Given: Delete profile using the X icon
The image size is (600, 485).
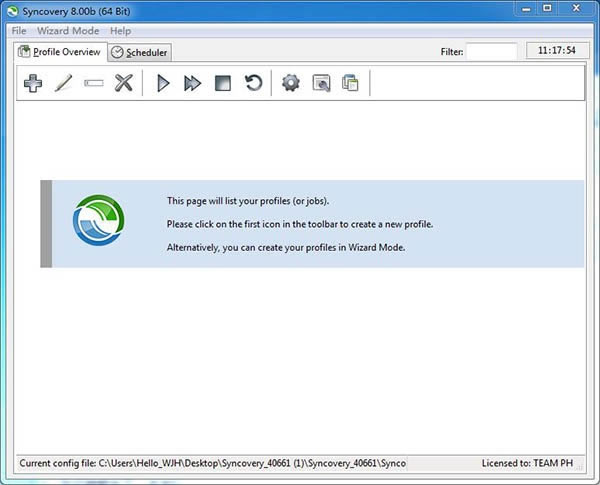Looking at the screenshot, I should [x=124, y=83].
